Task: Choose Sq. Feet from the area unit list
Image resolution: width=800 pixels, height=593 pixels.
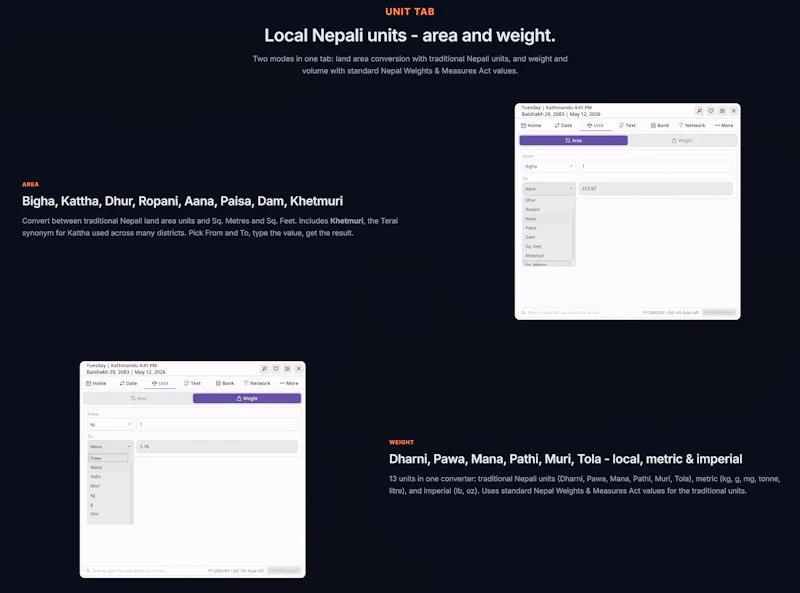Action: click(x=547, y=246)
